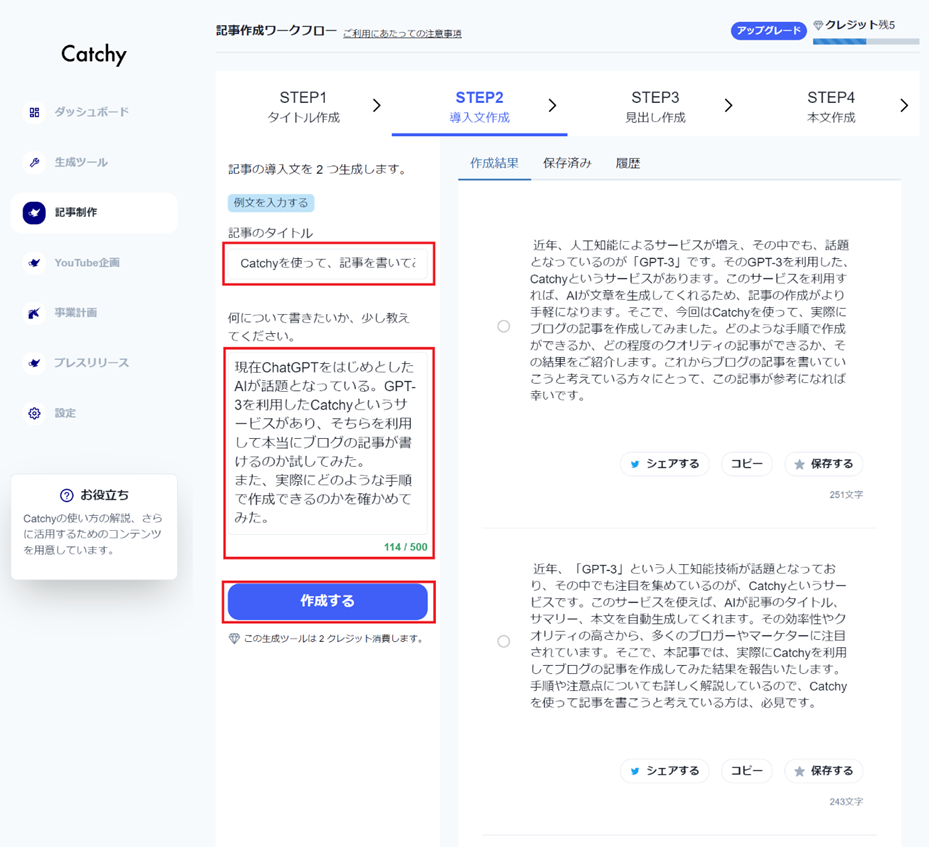Screen dimensions: 929x847
Task: Click the お役立ち question mark icon
Action: [x=67, y=495]
